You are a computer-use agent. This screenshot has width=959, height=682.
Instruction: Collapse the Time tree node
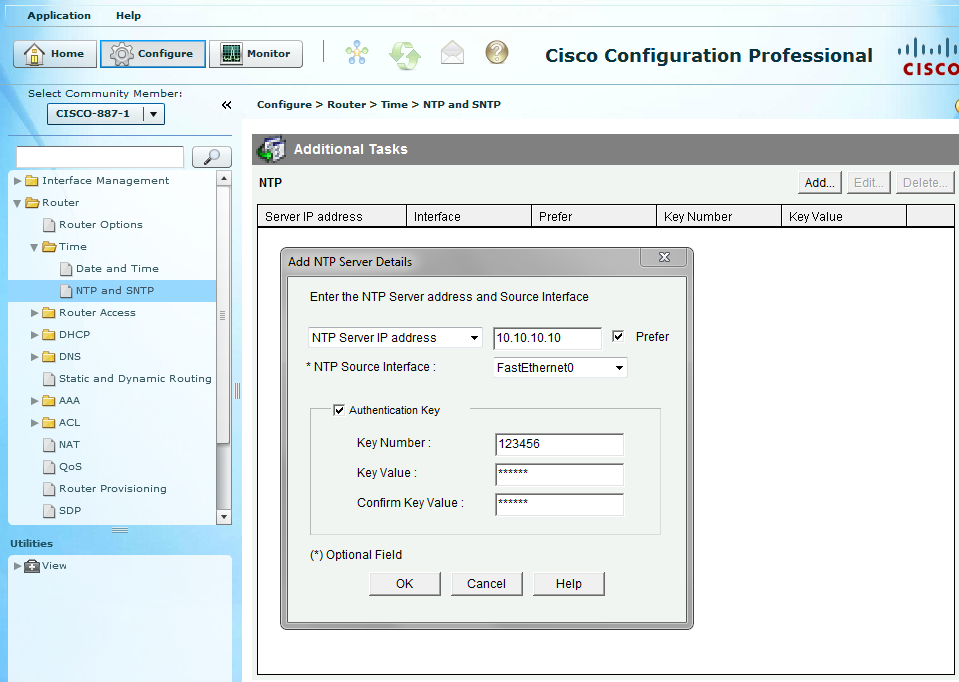pos(34,247)
